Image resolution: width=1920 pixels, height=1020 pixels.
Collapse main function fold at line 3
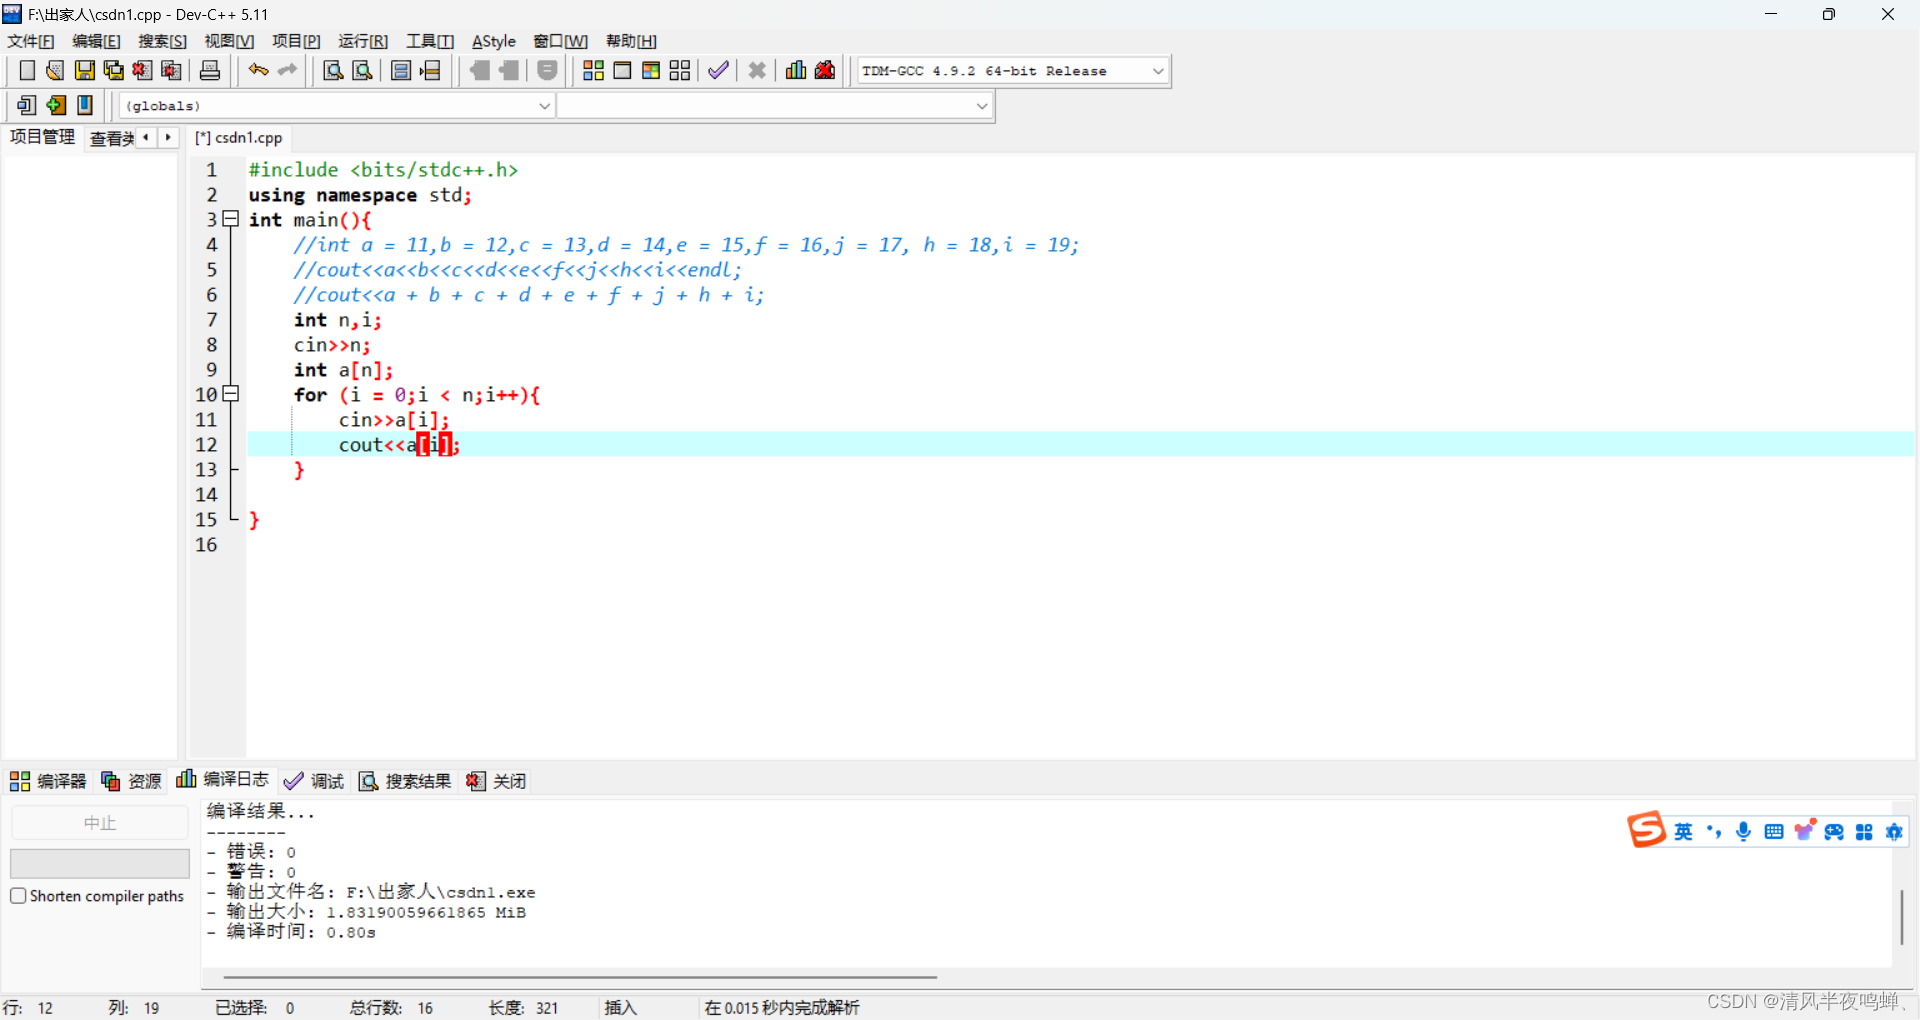pyautogui.click(x=231, y=219)
